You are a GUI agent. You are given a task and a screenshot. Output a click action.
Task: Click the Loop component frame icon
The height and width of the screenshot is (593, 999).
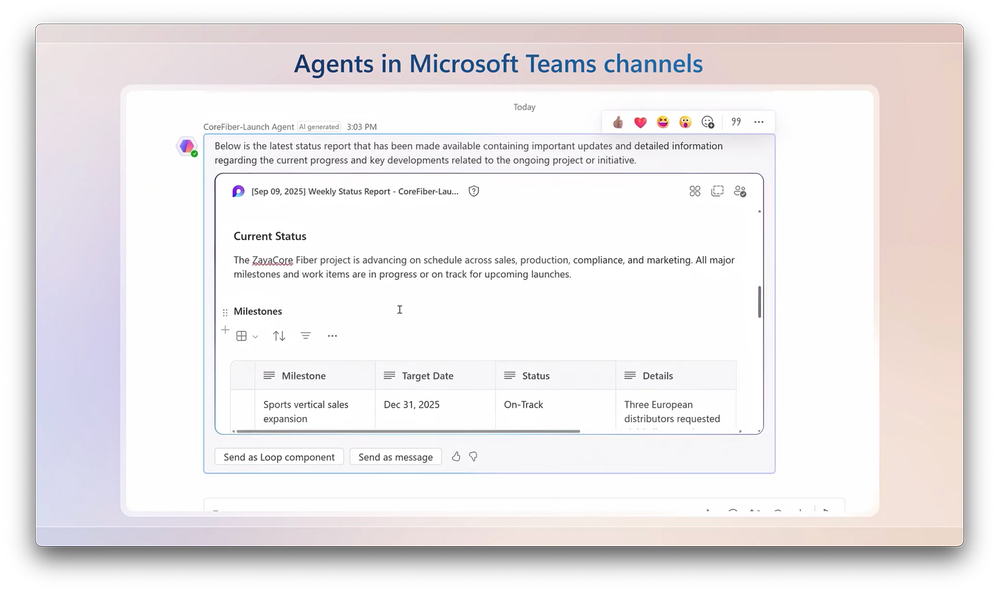pos(717,191)
